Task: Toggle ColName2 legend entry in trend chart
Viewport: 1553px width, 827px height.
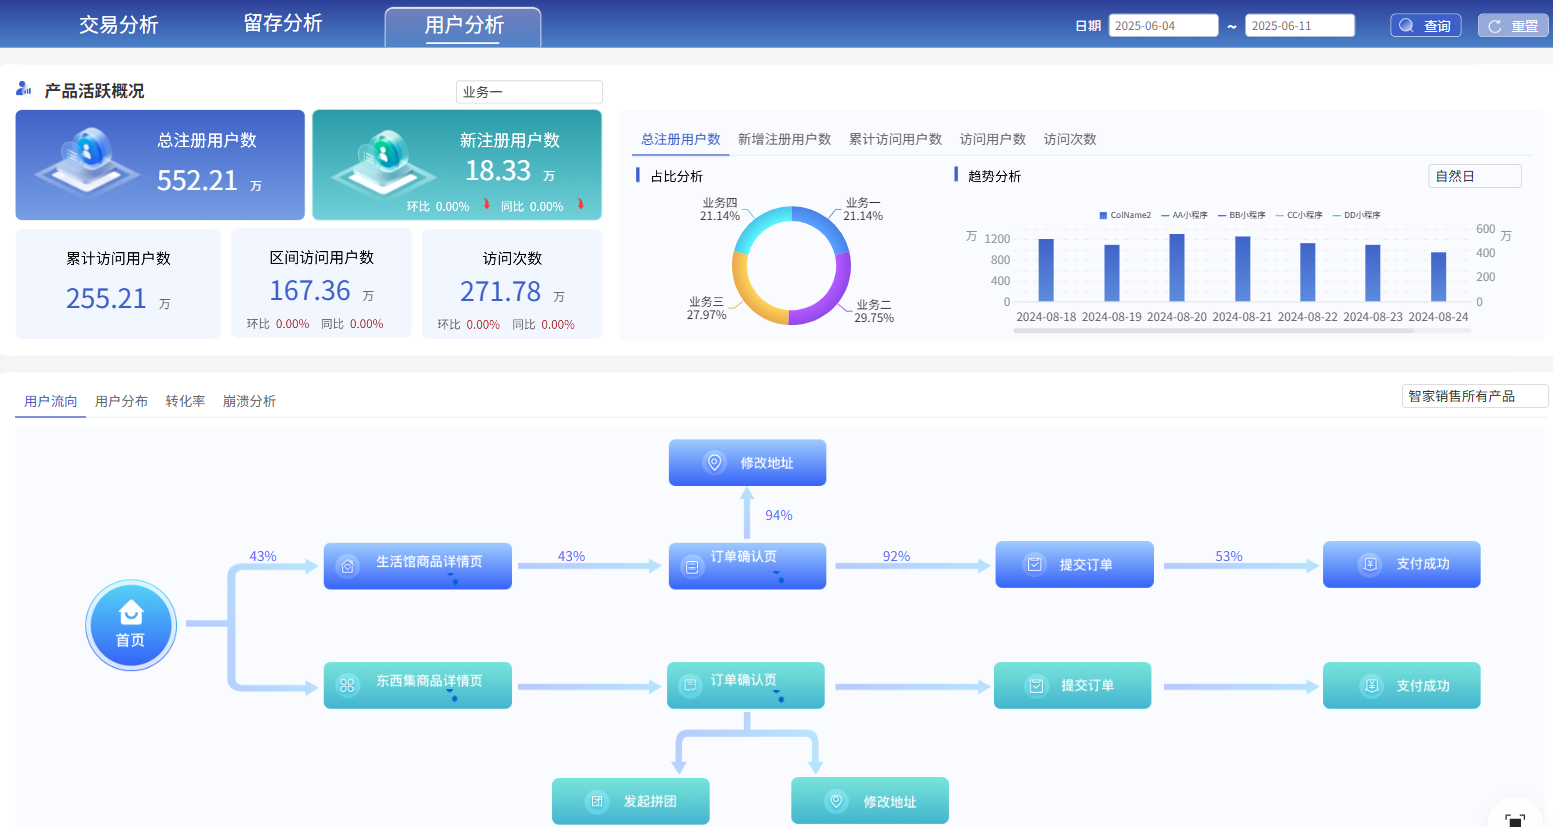Action: 1125,215
